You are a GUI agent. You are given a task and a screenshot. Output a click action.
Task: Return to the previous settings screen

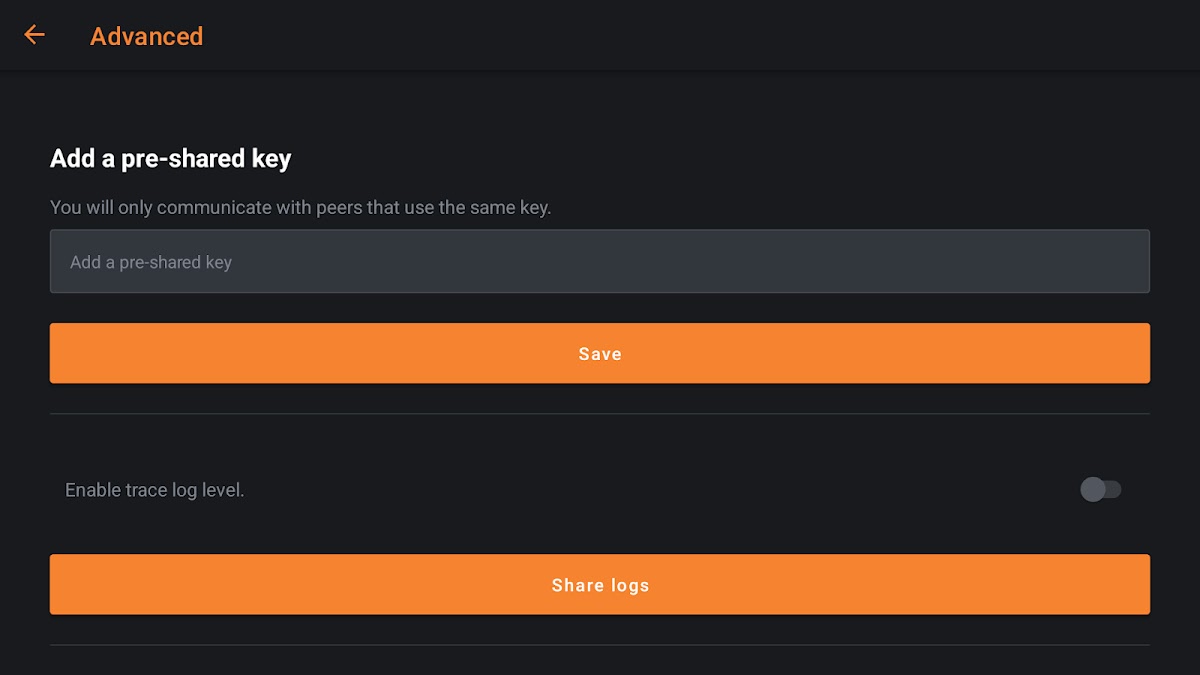[35, 35]
